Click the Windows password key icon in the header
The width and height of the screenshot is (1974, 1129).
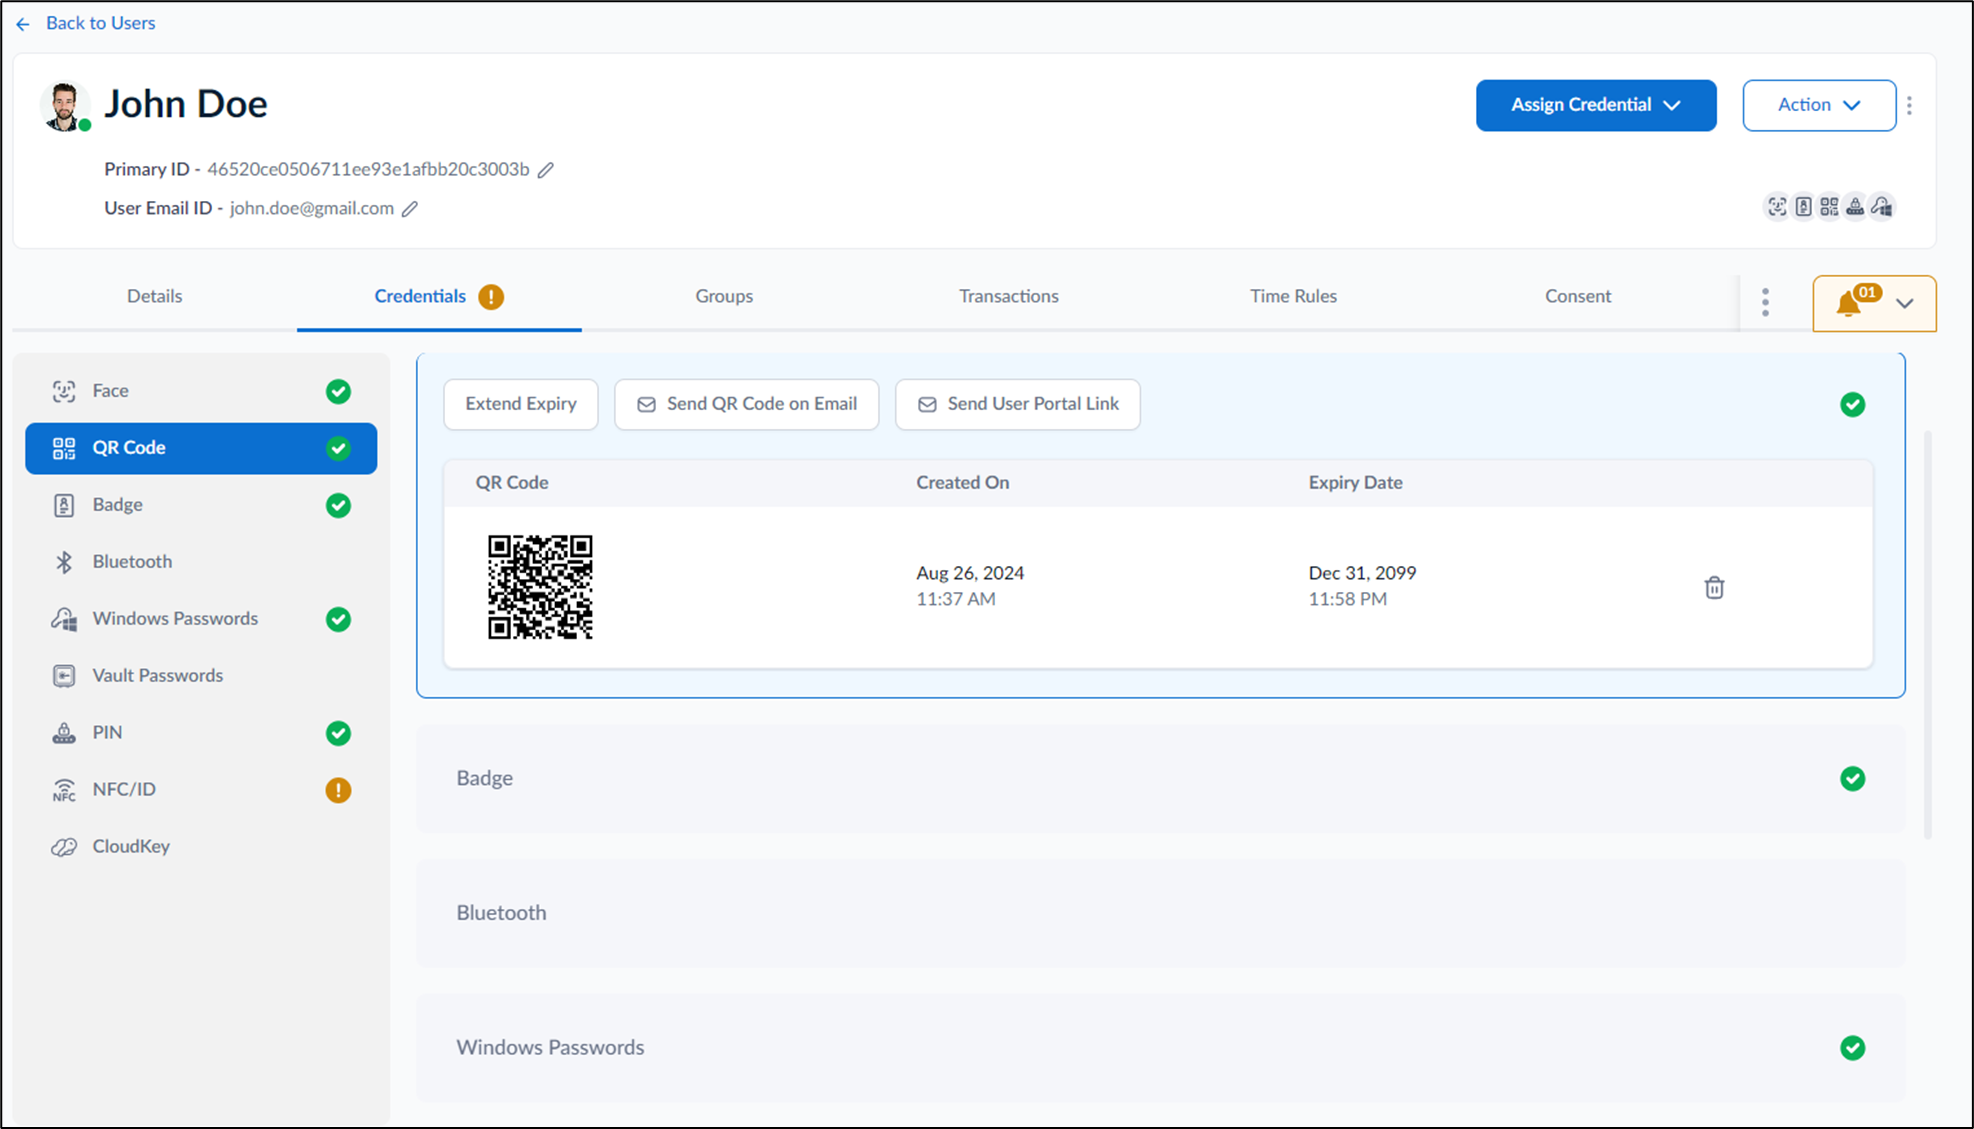click(1882, 207)
